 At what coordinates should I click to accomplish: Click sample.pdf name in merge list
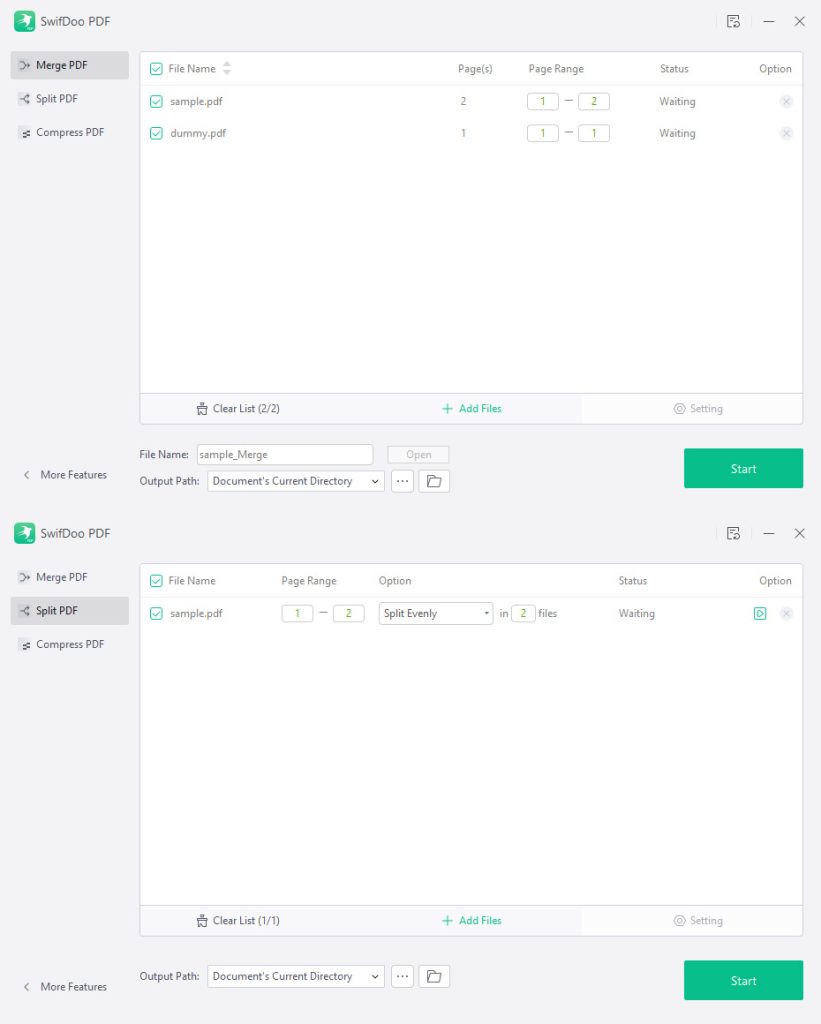tap(196, 101)
